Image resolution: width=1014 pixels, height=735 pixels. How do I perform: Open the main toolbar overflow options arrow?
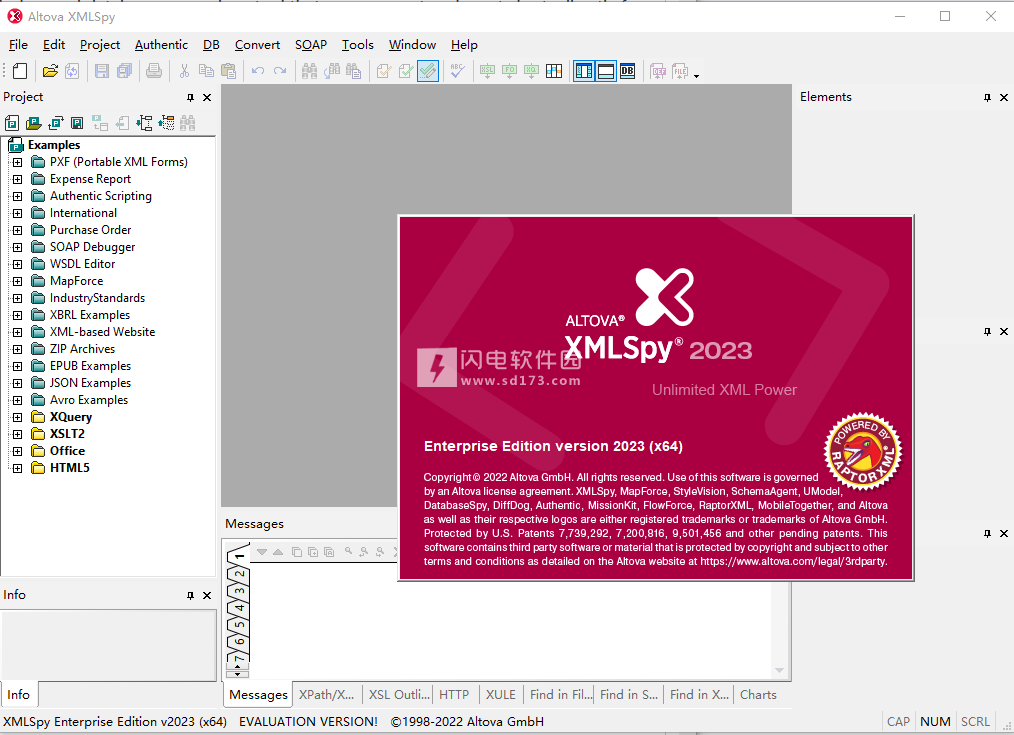point(696,76)
